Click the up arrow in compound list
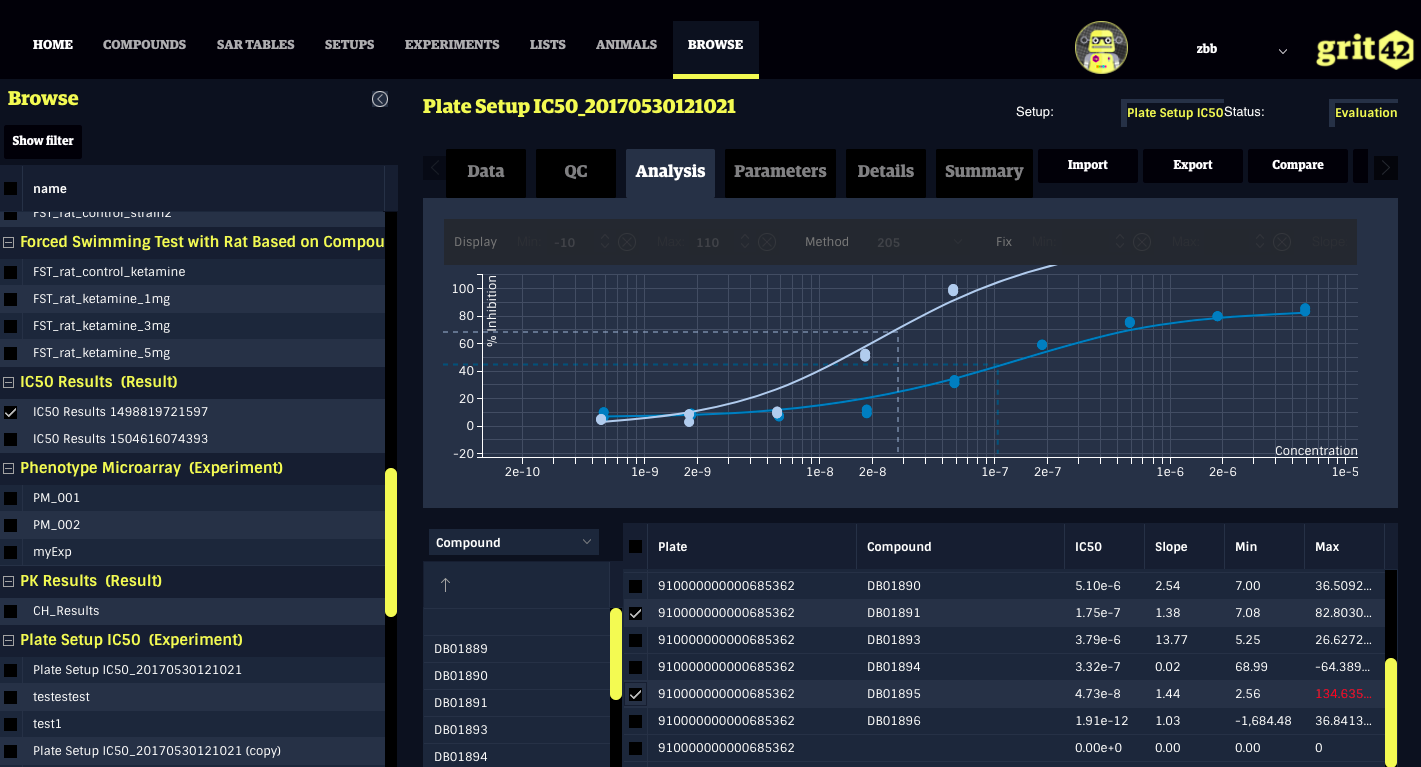Screen dimensions: 1421x767 [x=446, y=585]
